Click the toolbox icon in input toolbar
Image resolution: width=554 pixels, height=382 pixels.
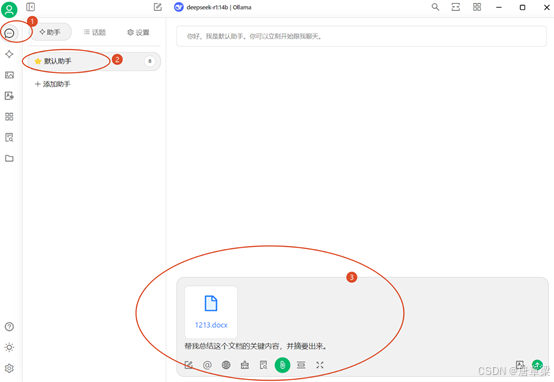[x=245, y=365]
